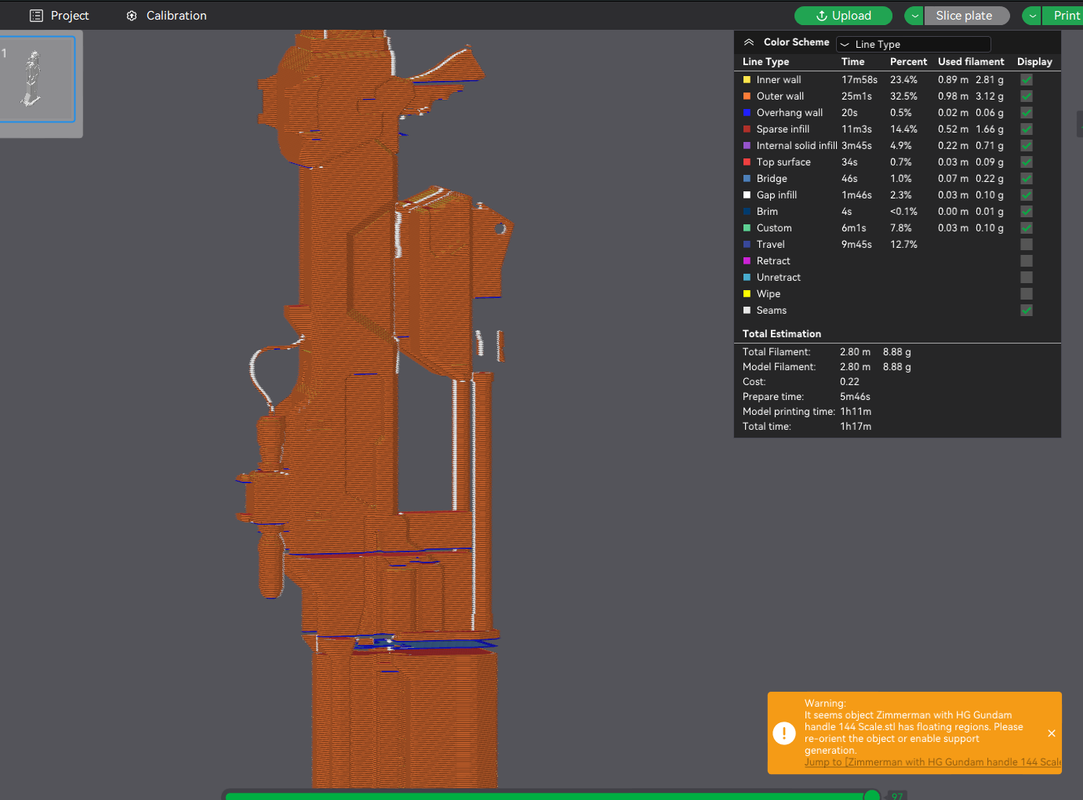1083x800 pixels.
Task: Click the Calibration gear icon
Action: tap(131, 15)
